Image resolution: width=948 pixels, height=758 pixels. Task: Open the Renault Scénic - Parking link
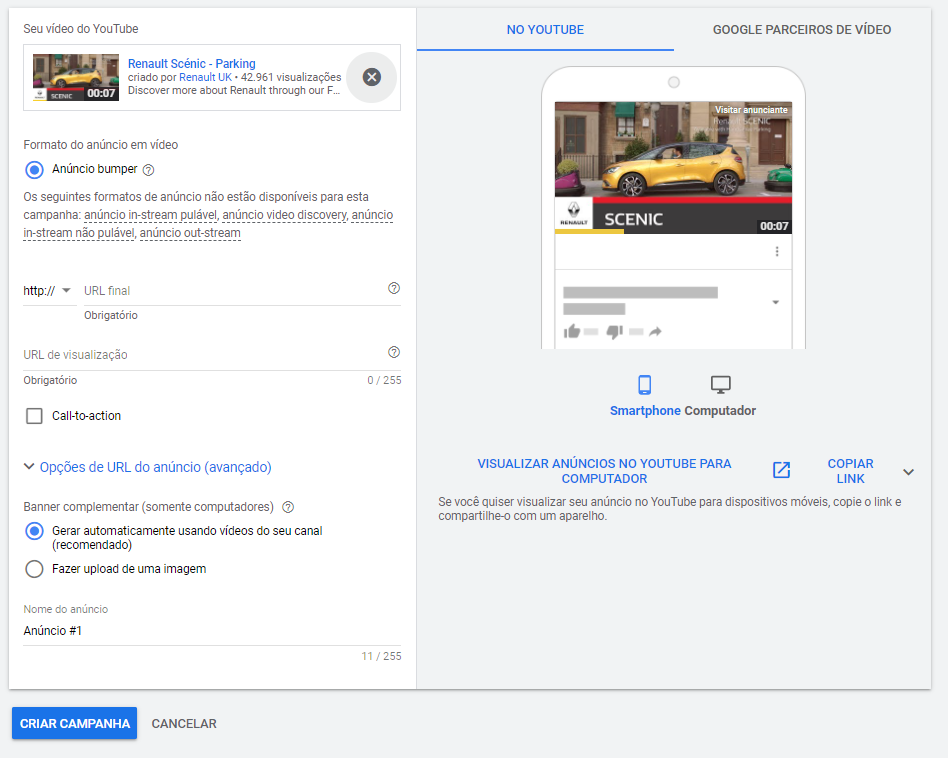point(192,63)
